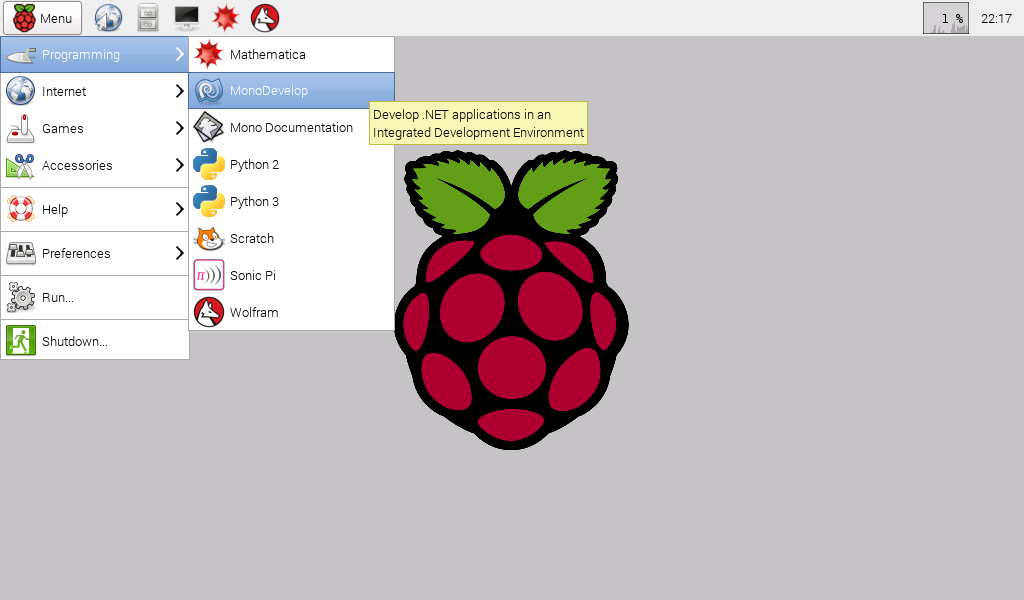Click the Games joystick icon
Screen dimensions: 1024x600
[x=21, y=129]
